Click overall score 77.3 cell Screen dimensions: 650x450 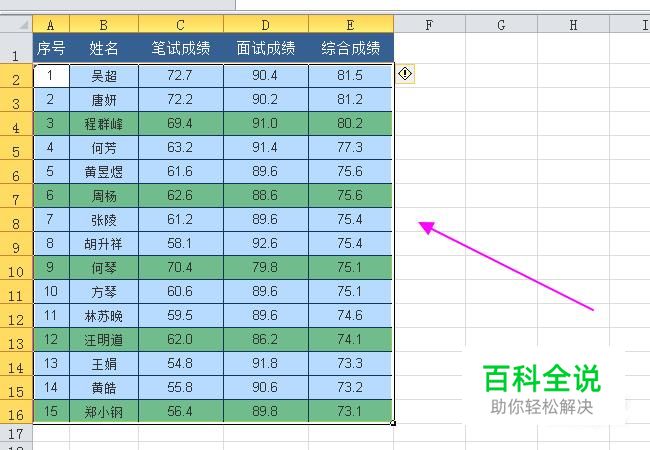pyautogui.click(x=351, y=148)
